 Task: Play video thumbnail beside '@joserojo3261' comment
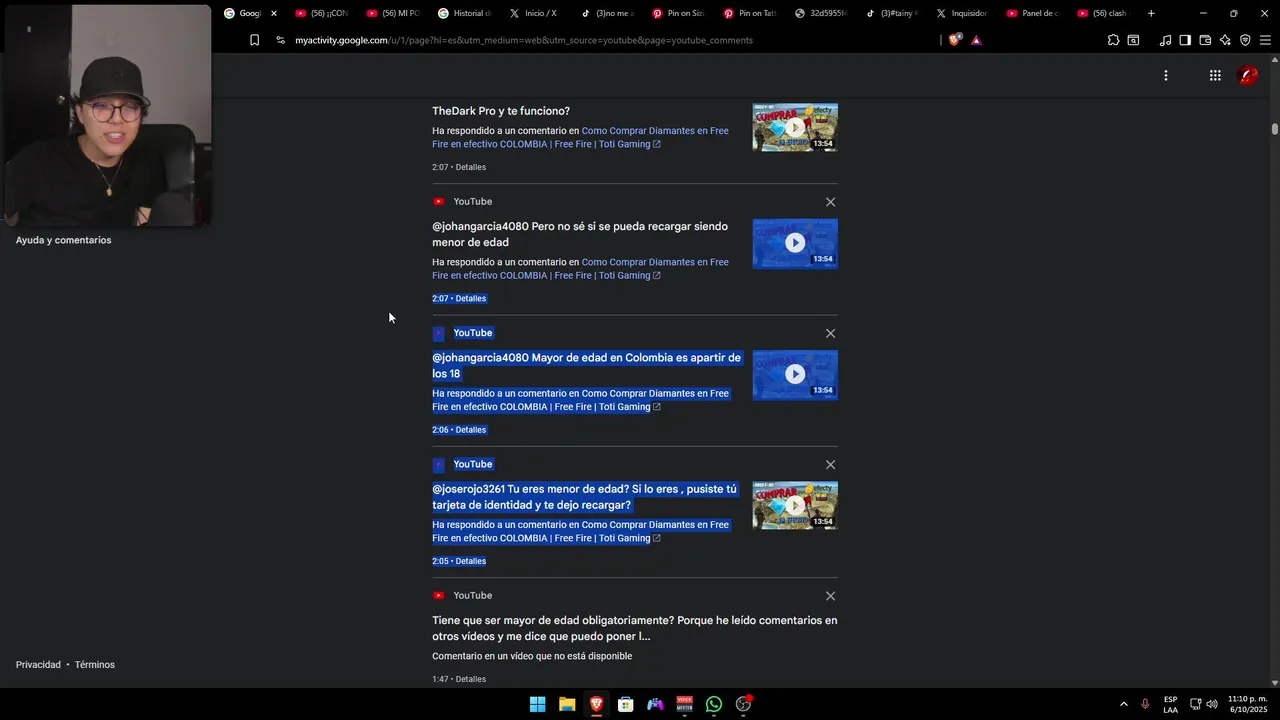click(795, 505)
